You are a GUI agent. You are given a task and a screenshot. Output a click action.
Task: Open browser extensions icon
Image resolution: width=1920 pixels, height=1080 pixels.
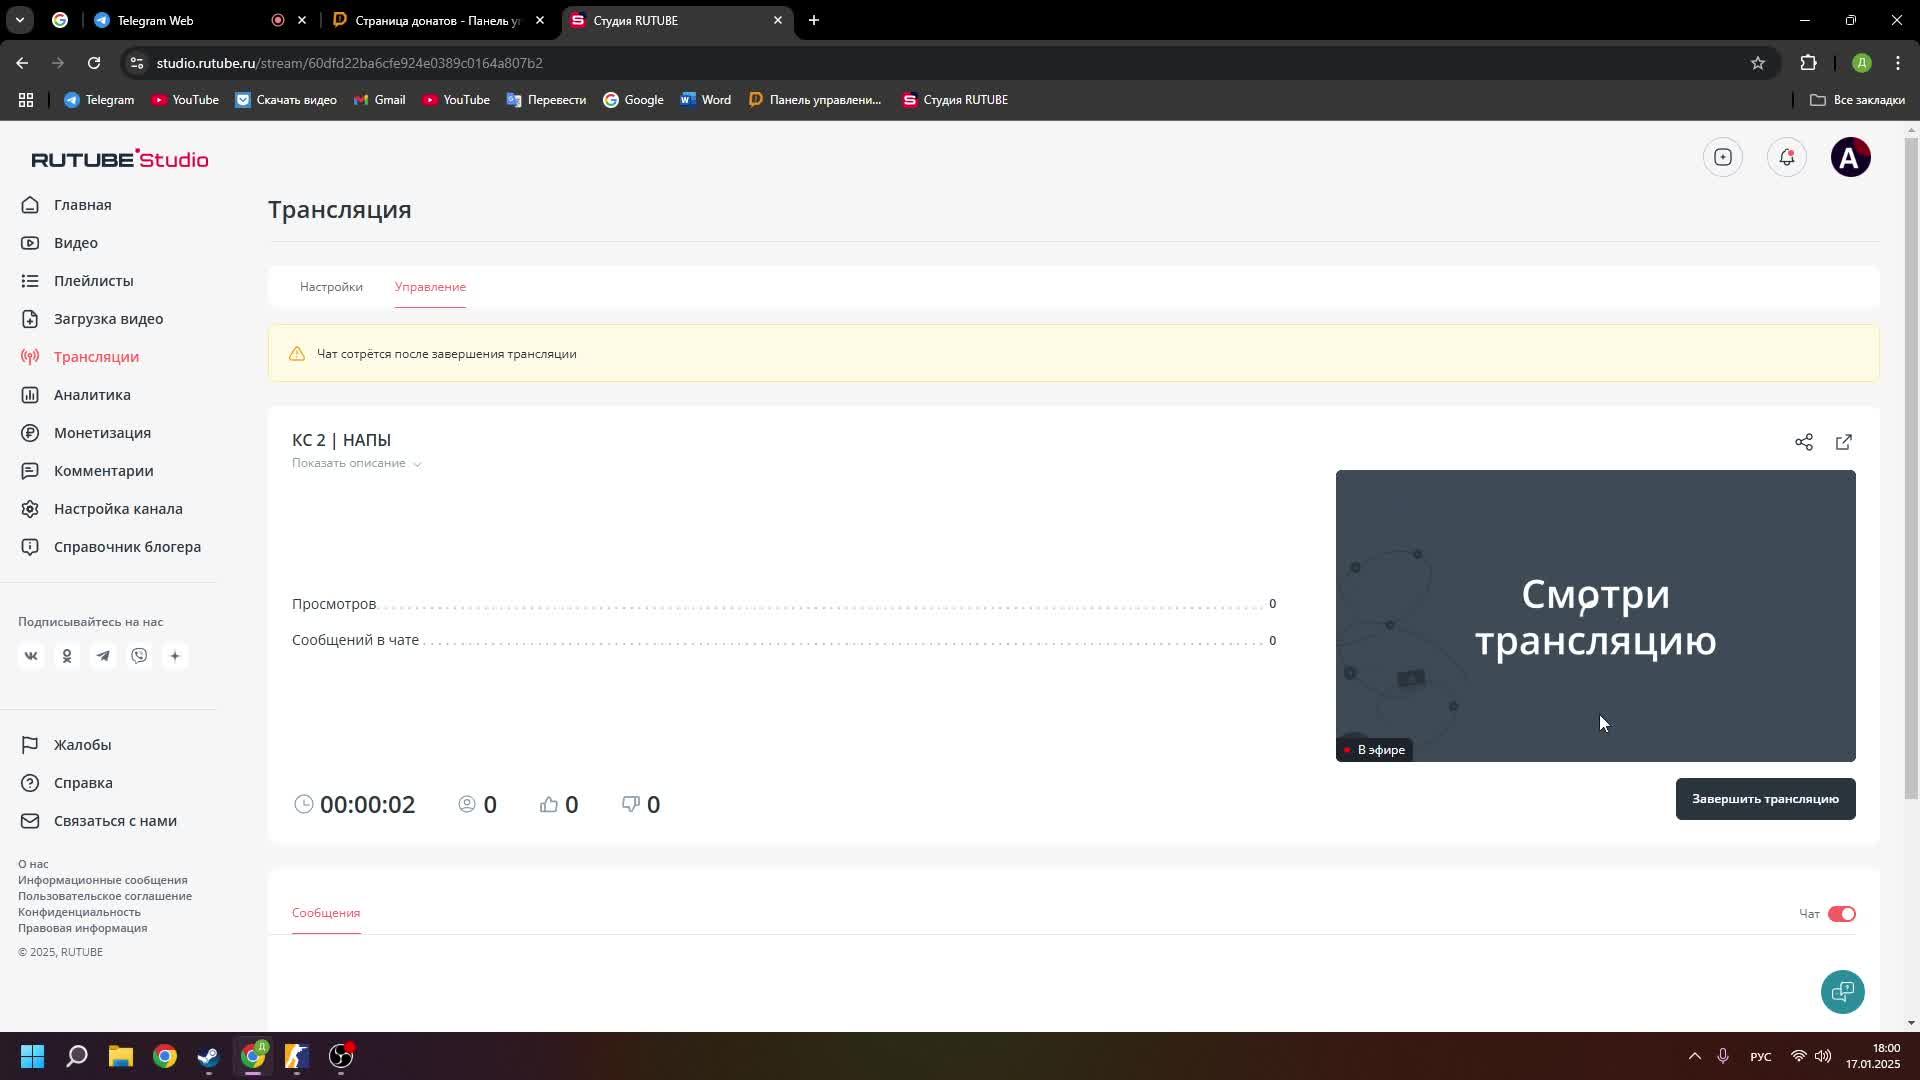(x=1809, y=63)
